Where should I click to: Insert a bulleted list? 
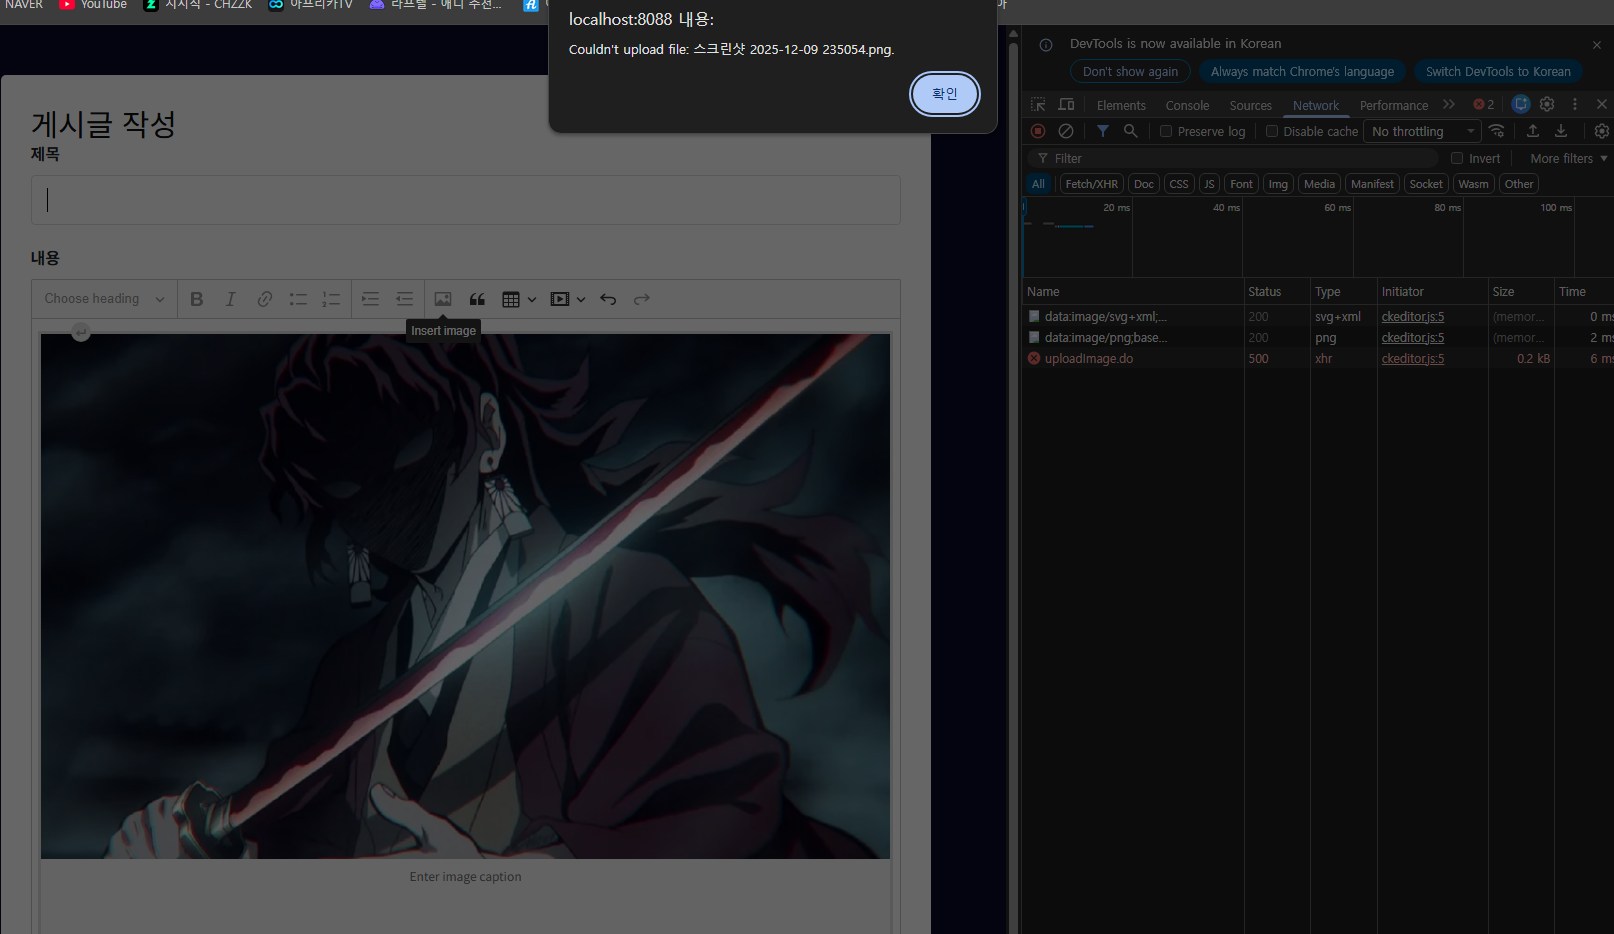[x=298, y=299]
